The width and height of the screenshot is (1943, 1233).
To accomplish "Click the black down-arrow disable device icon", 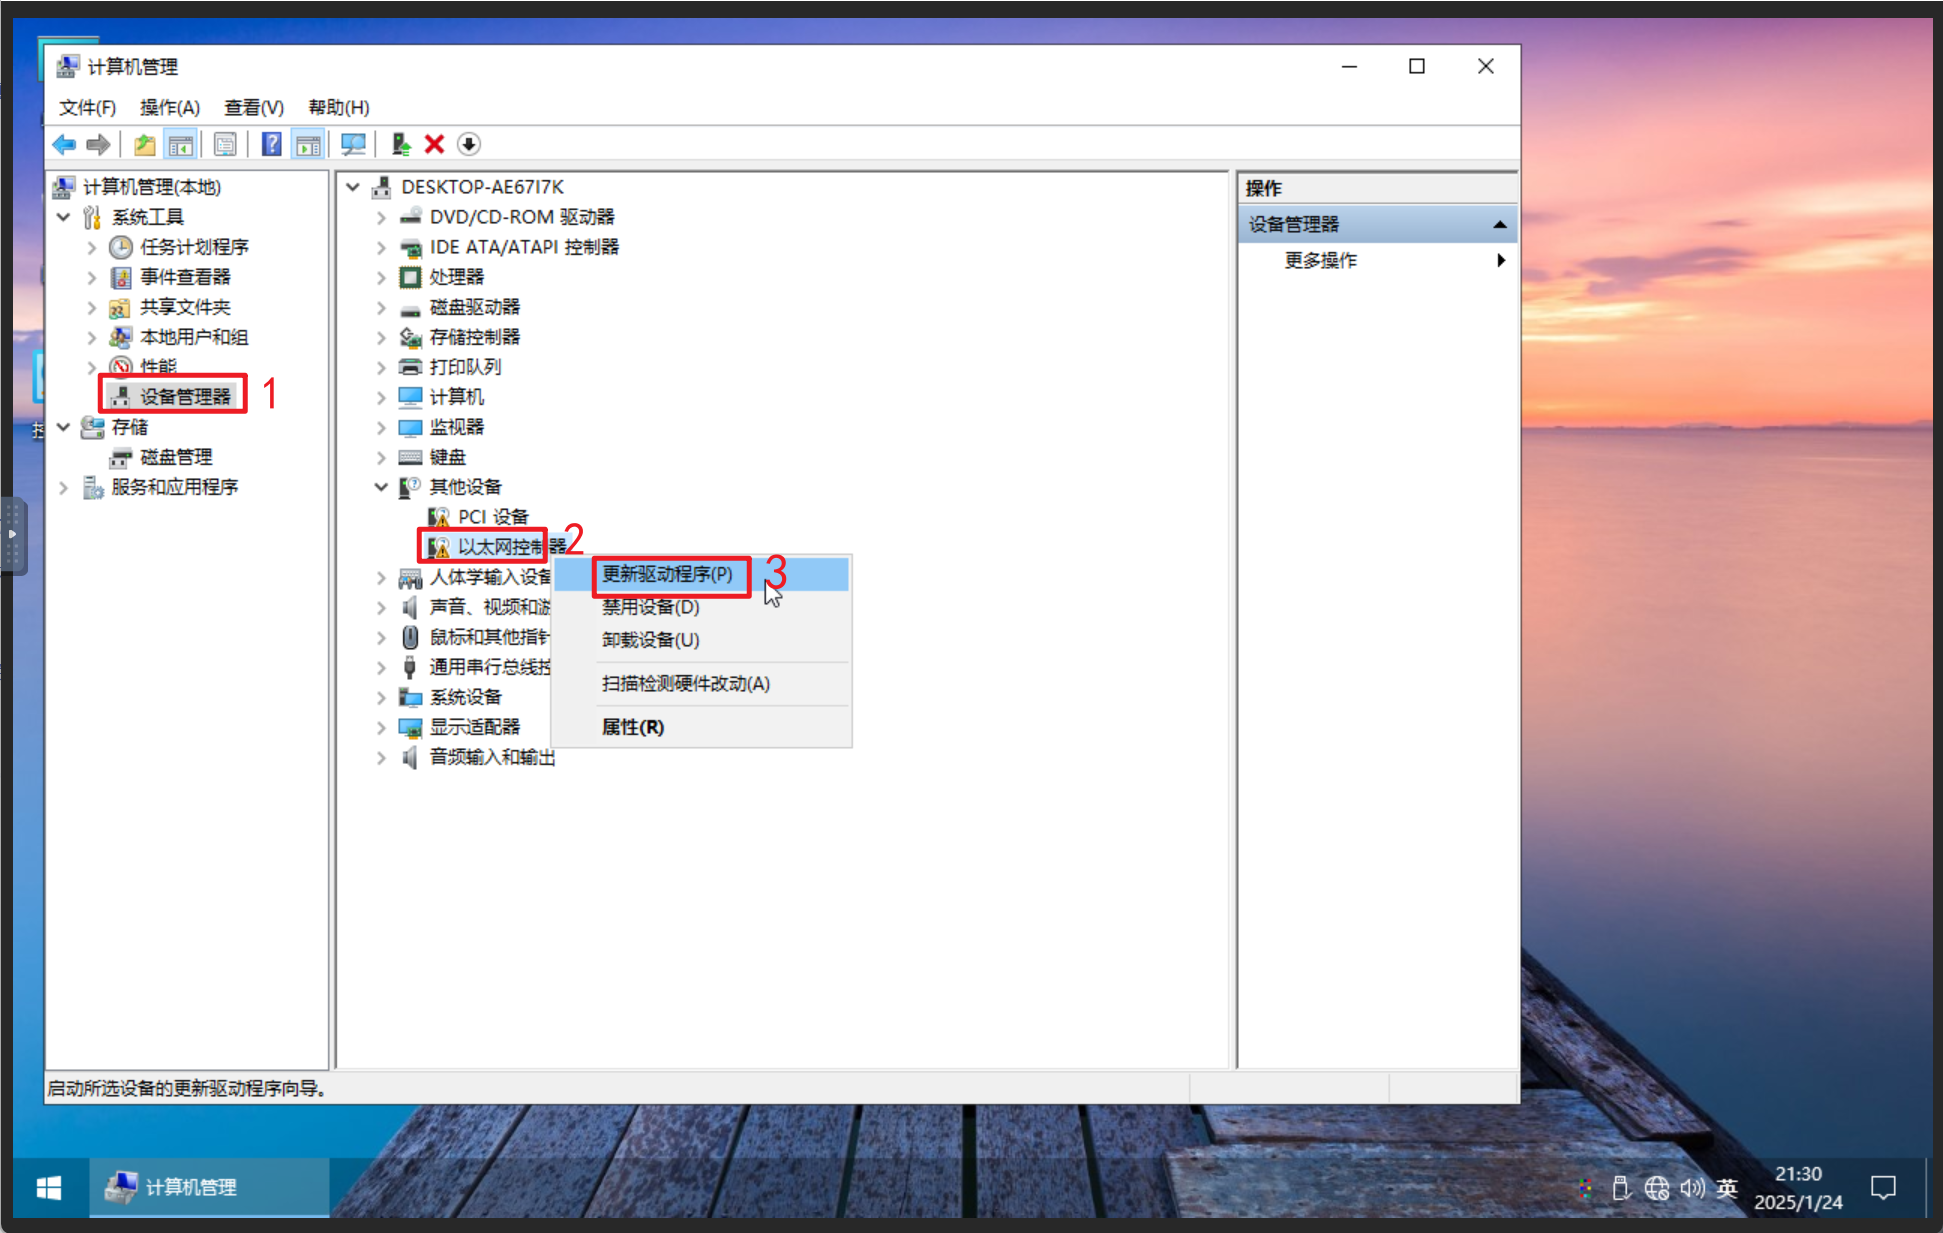I will [469, 145].
